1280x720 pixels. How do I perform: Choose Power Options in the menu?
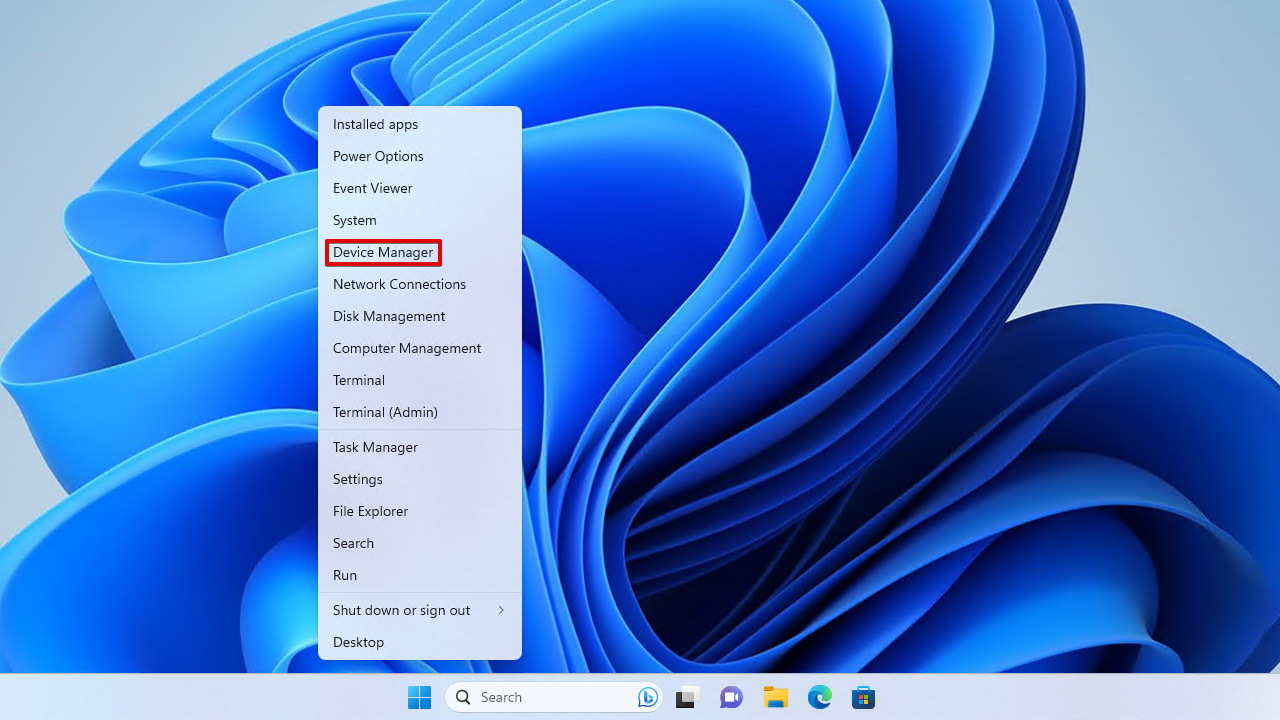(378, 156)
